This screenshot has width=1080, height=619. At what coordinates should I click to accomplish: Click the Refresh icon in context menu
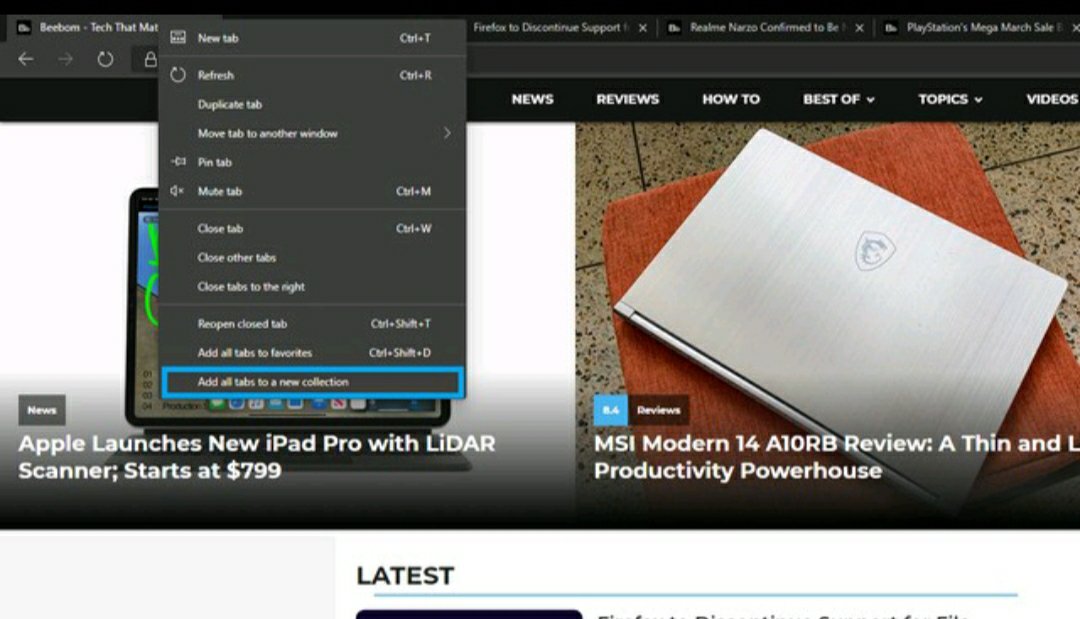pyautogui.click(x=178, y=75)
